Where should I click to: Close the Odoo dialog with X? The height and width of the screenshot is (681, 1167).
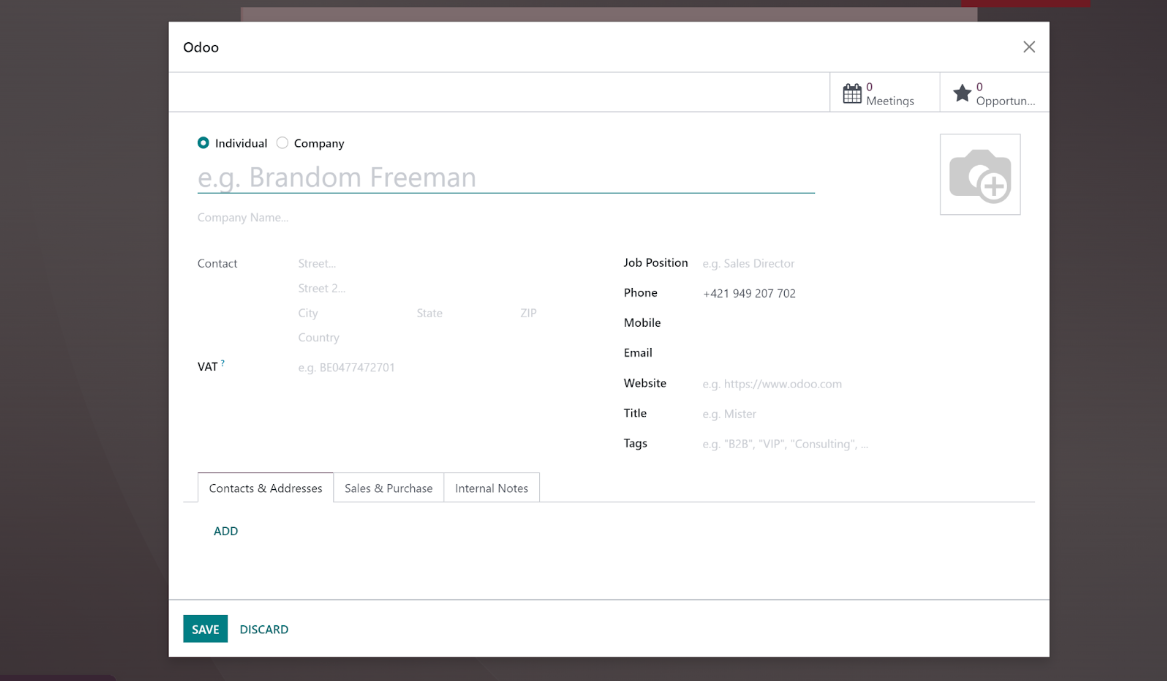[1028, 47]
